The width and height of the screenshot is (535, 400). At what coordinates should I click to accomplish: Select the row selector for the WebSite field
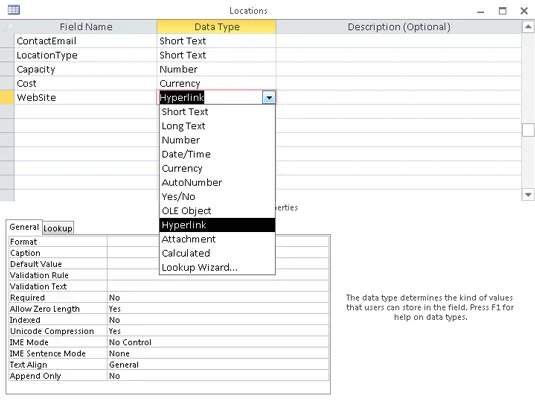7,98
